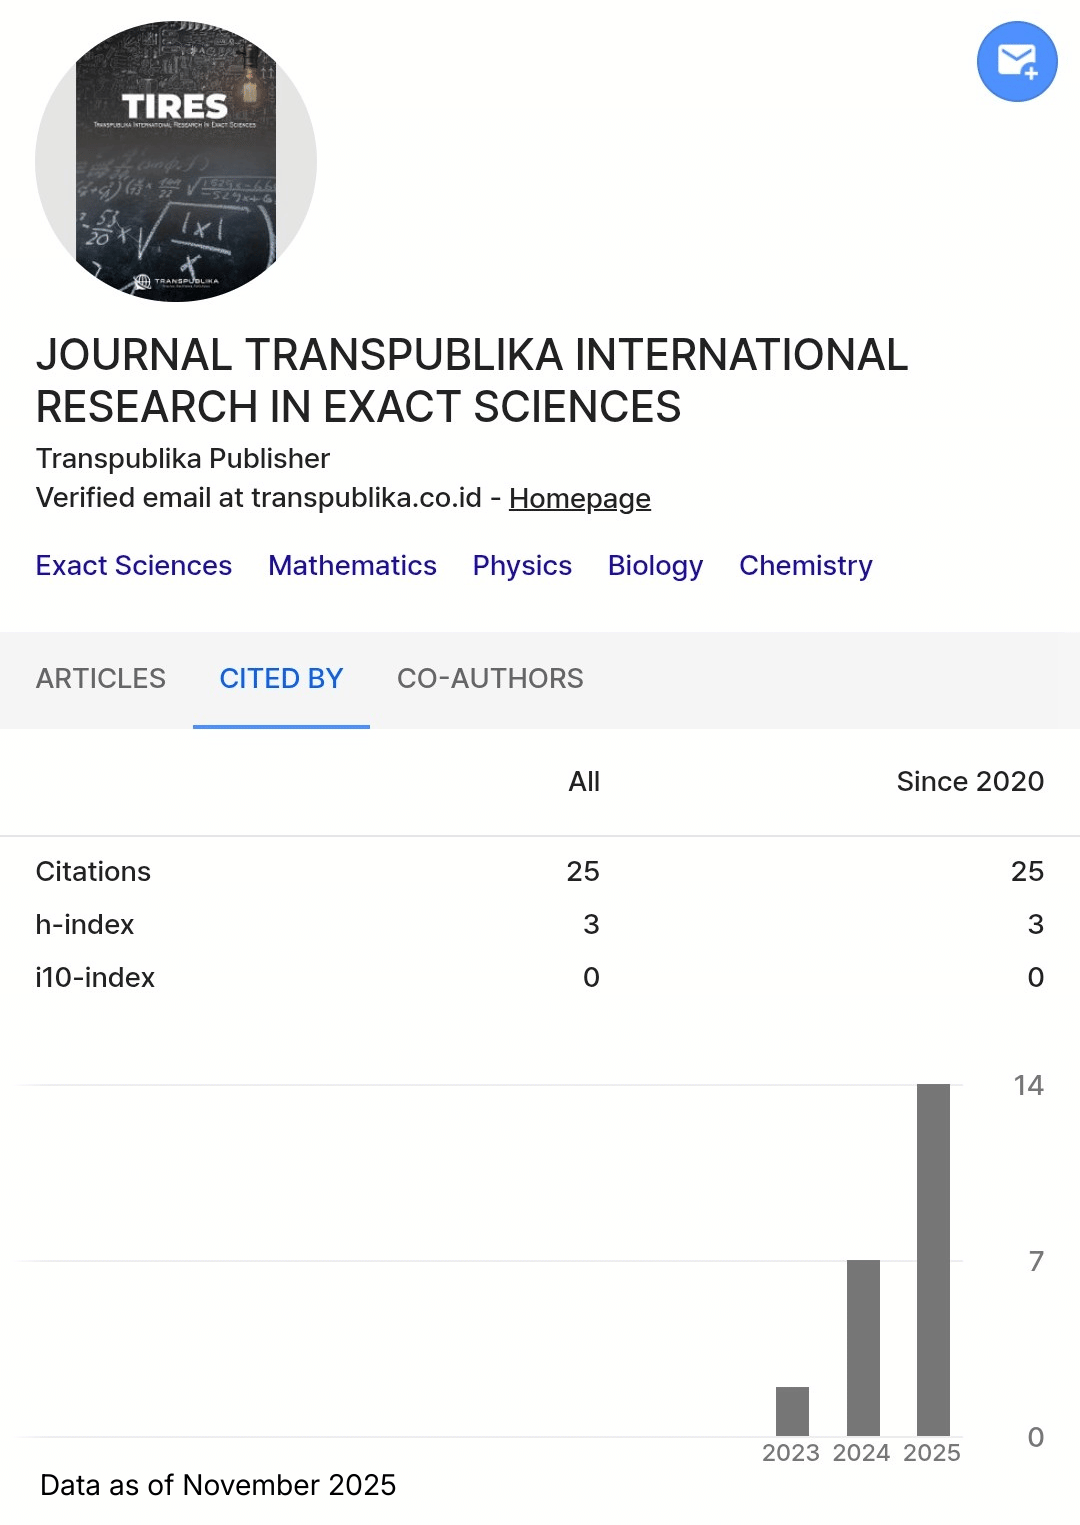Click the 2023 citations bar
Screen dimensions: 1080x1525
pyautogui.click(x=792, y=1411)
